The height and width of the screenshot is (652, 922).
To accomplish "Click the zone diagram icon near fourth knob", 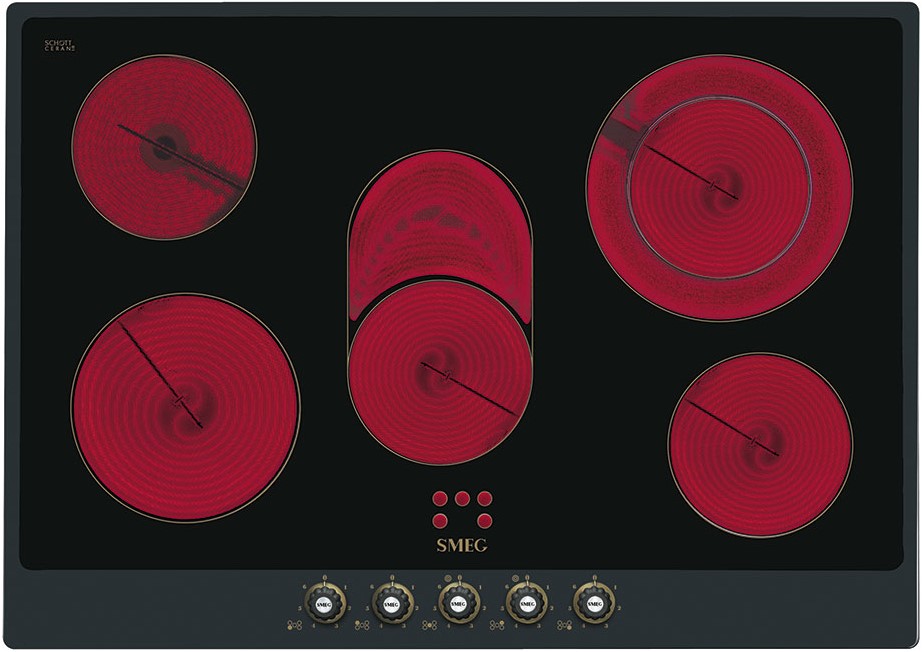I will click(496, 623).
